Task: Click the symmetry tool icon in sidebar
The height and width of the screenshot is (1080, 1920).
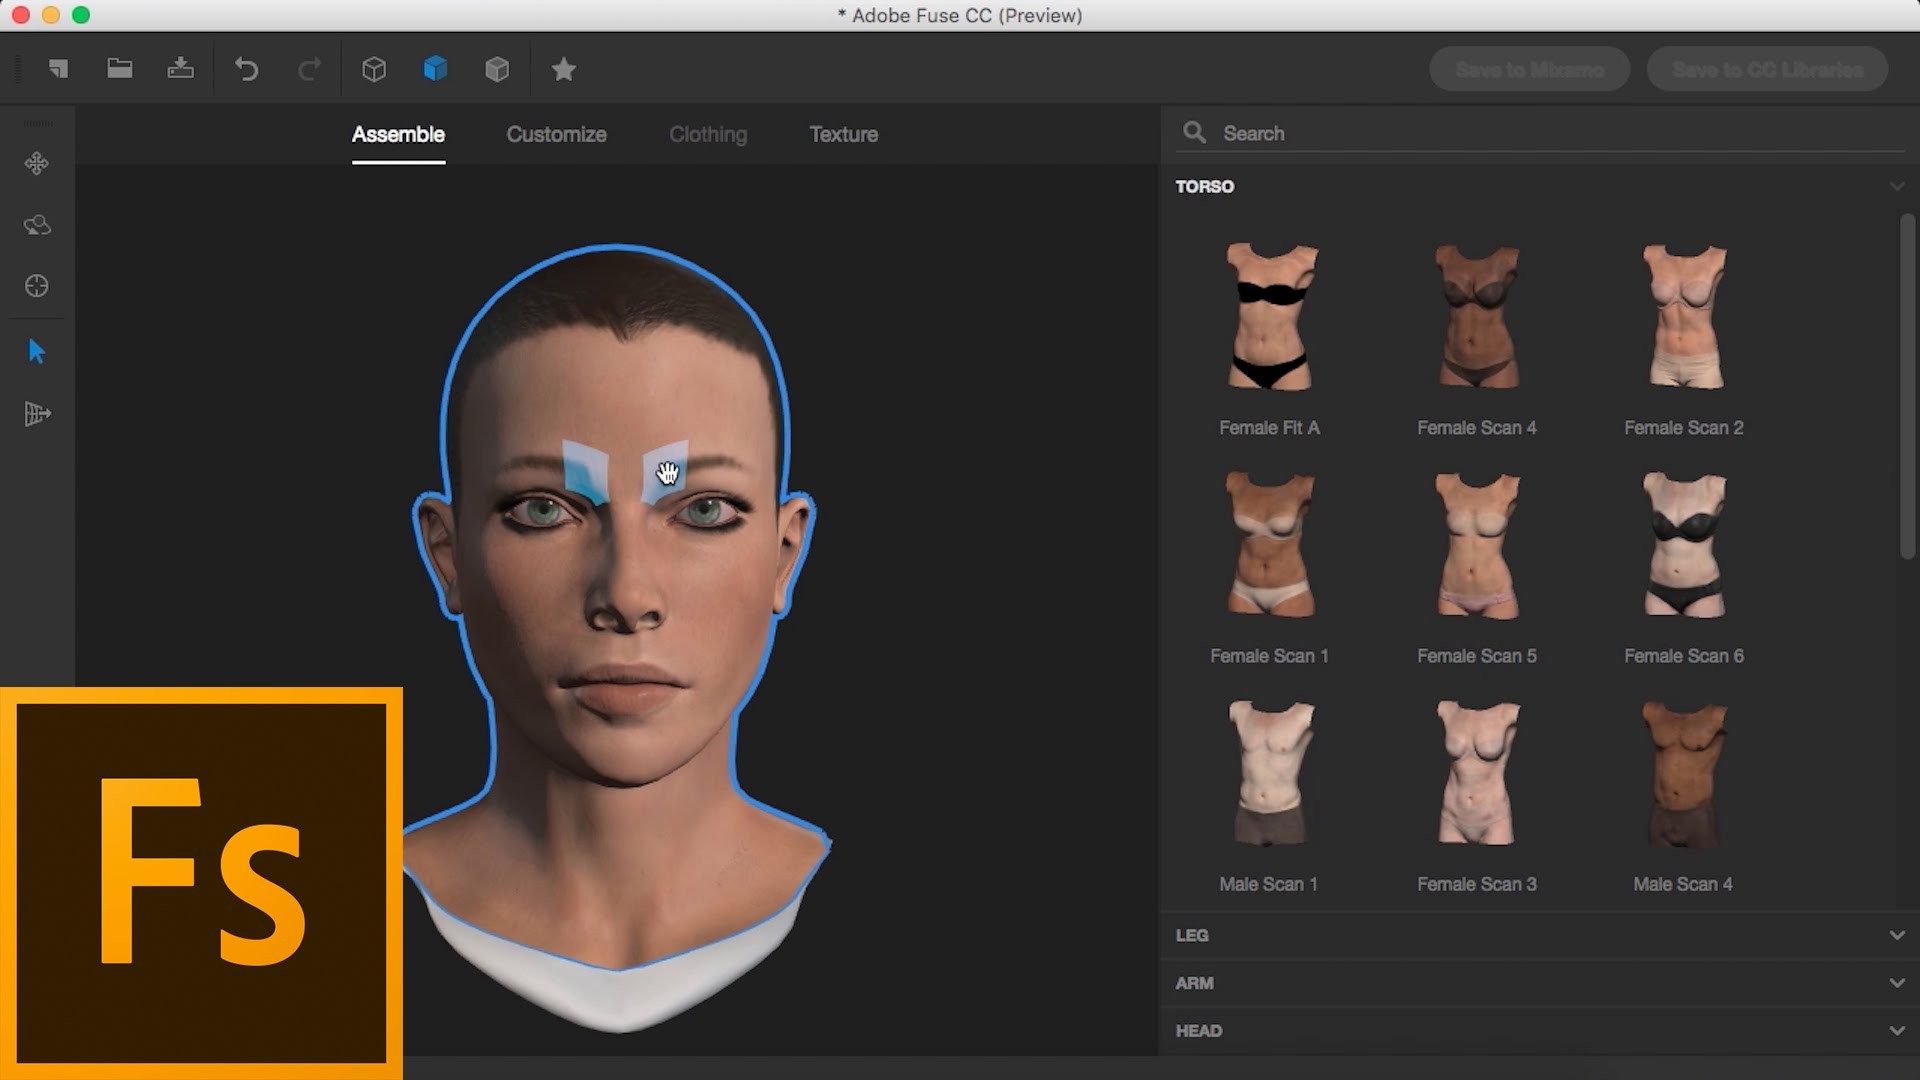Action: (x=37, y=414)
